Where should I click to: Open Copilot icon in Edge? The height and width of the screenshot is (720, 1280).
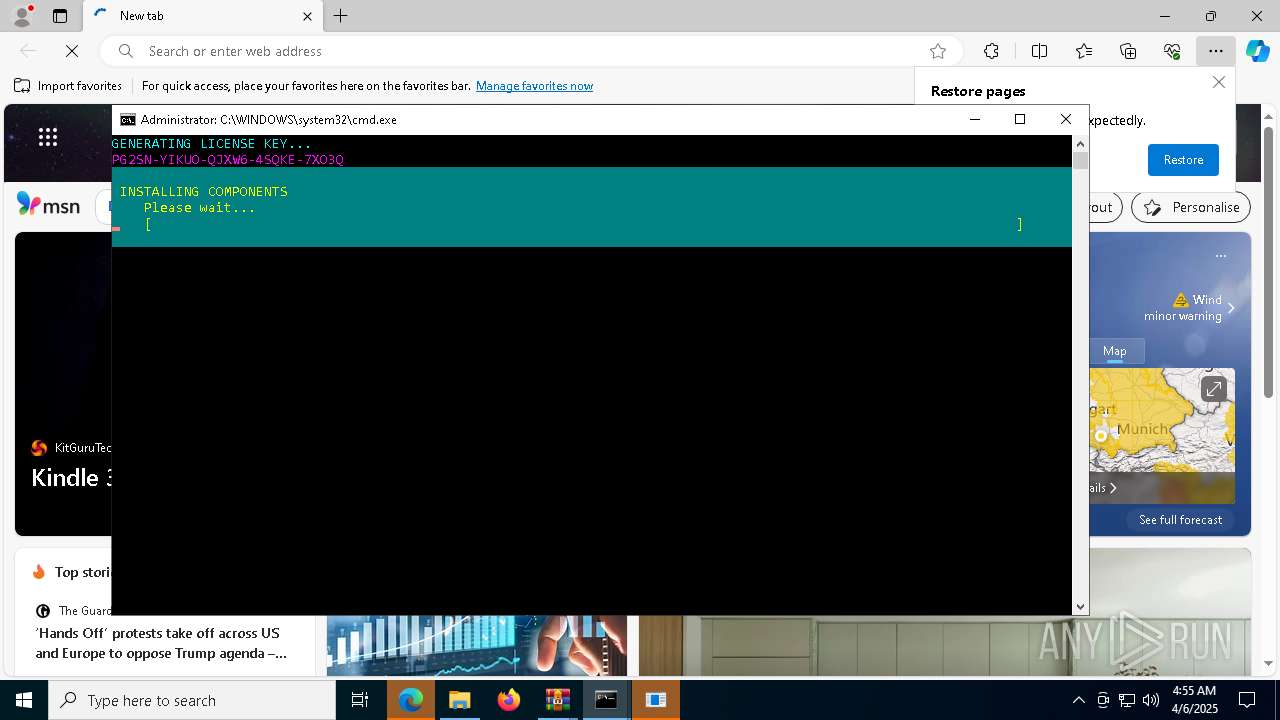1258,51
